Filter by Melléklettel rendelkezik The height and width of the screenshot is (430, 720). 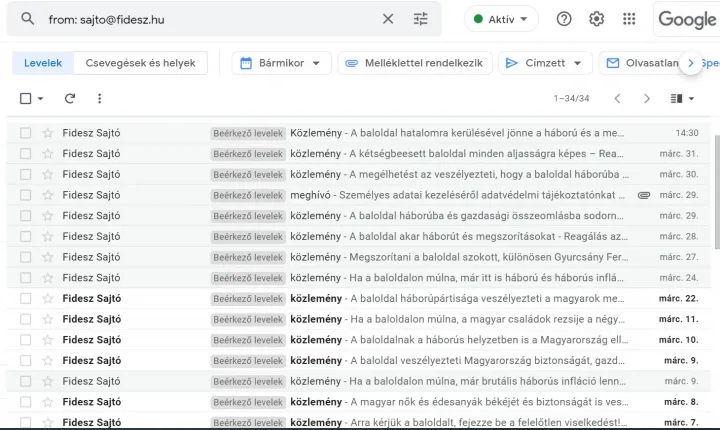[415, 63]
